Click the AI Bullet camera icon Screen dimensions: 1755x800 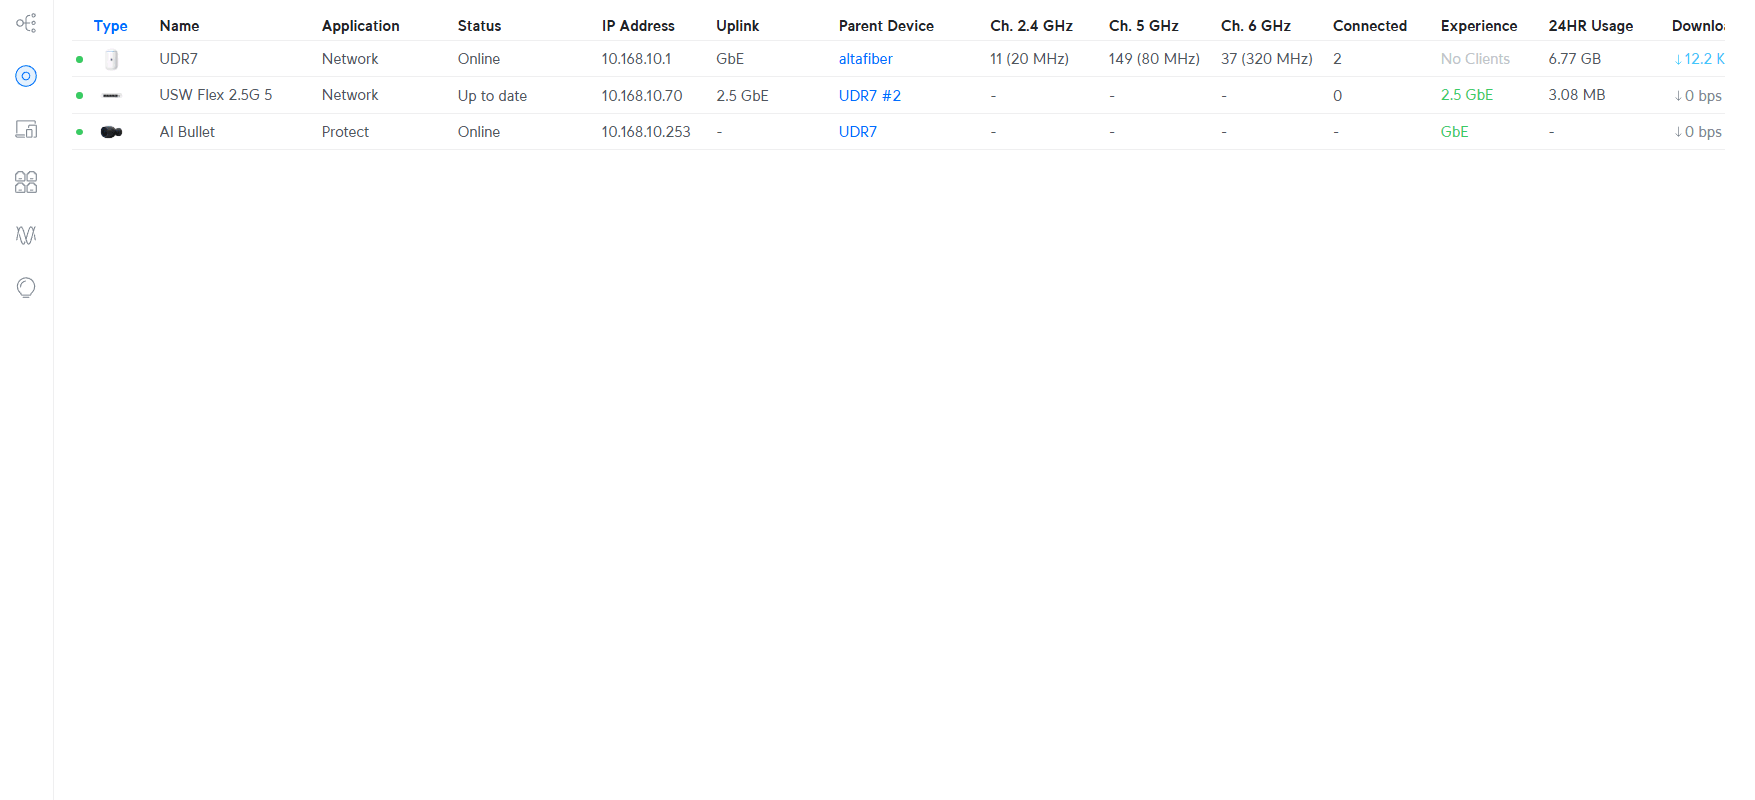click(112, 132)
